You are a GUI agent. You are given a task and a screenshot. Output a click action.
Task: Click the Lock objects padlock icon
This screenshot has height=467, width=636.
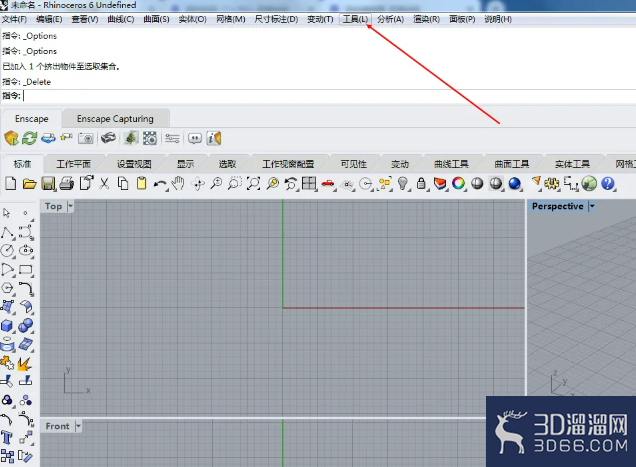point(421,184)
